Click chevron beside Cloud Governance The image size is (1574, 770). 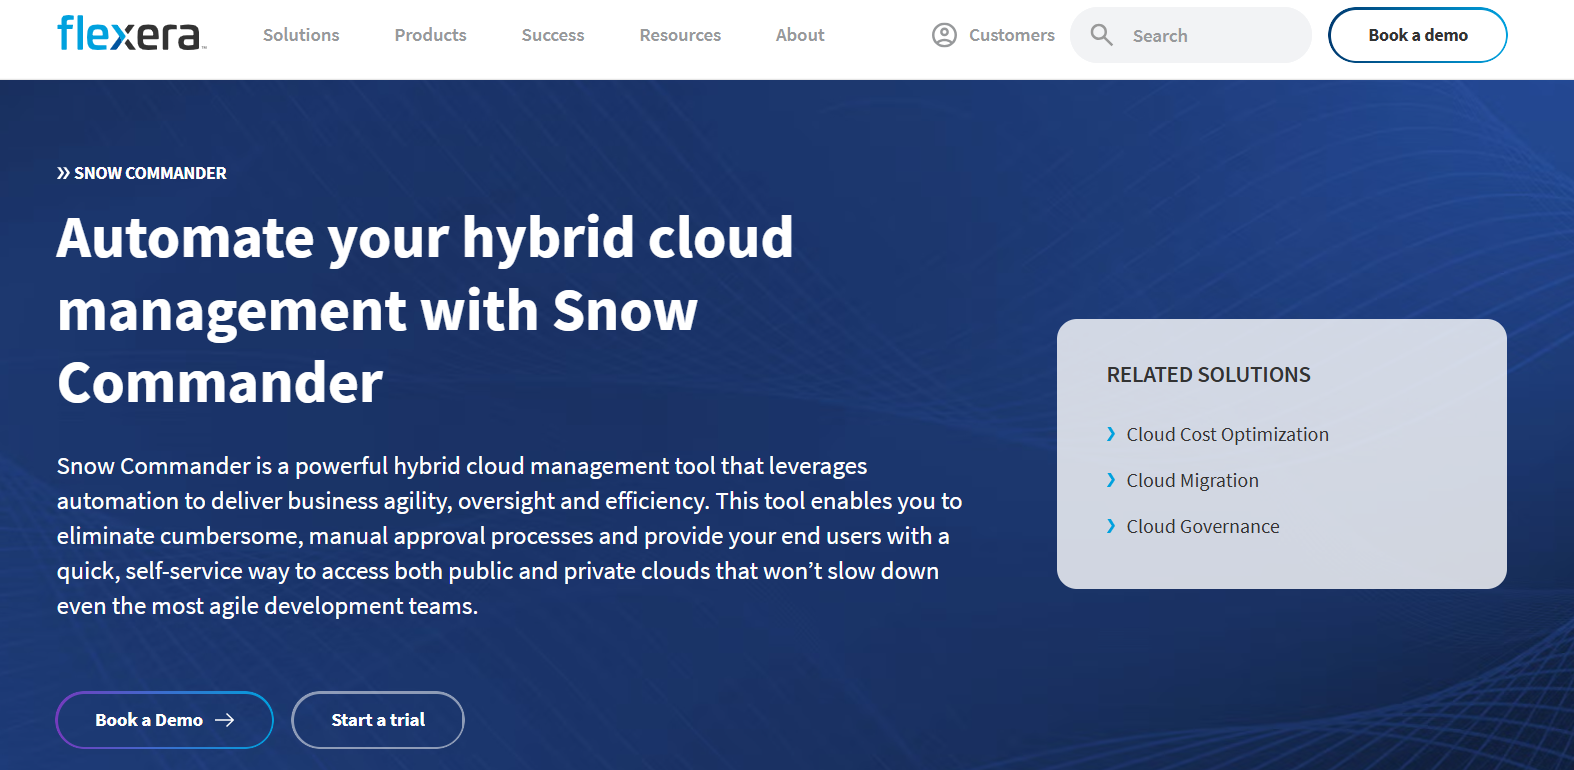[1111, 526]
